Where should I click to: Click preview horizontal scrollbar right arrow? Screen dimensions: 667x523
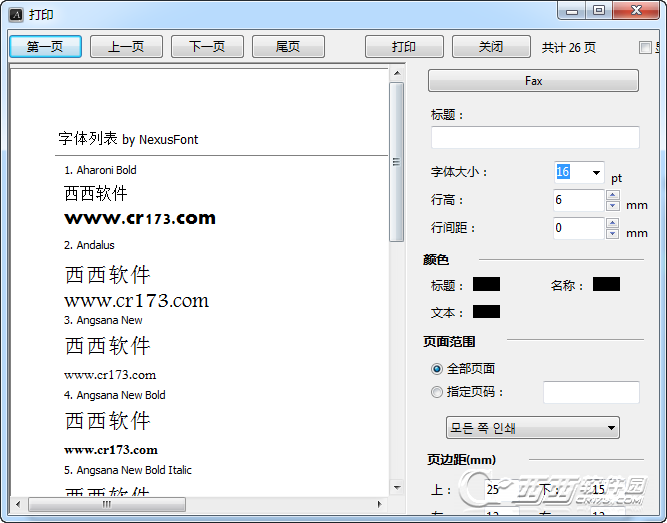coord(379,504)
